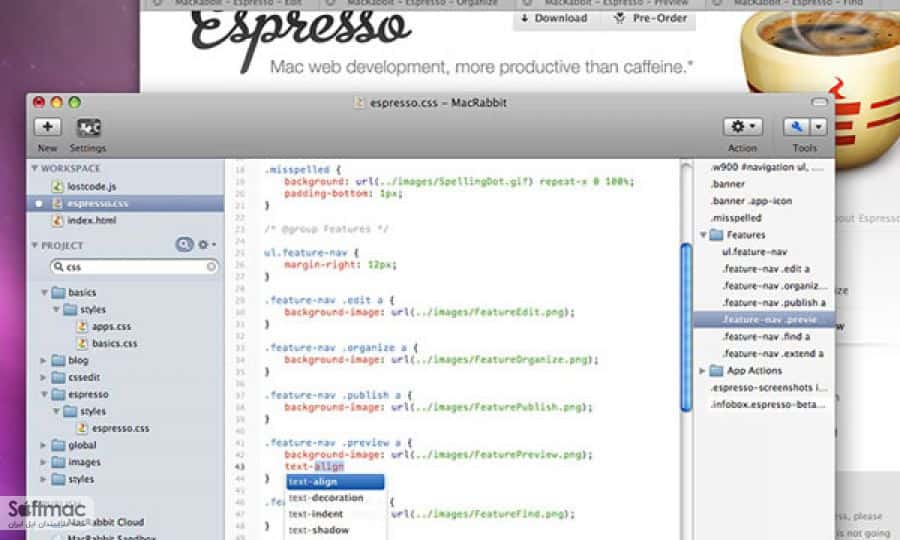
Task: Open espresso.css under espresso styles
Action: (x=120, y=428)
